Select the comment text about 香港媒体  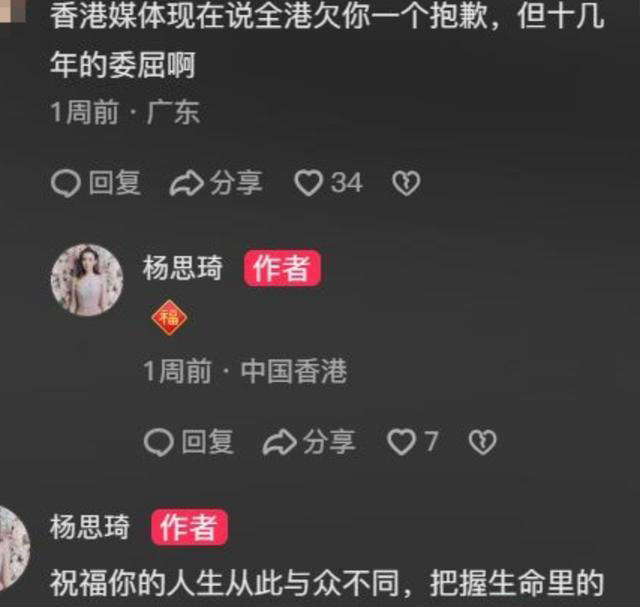coord(327,41)
